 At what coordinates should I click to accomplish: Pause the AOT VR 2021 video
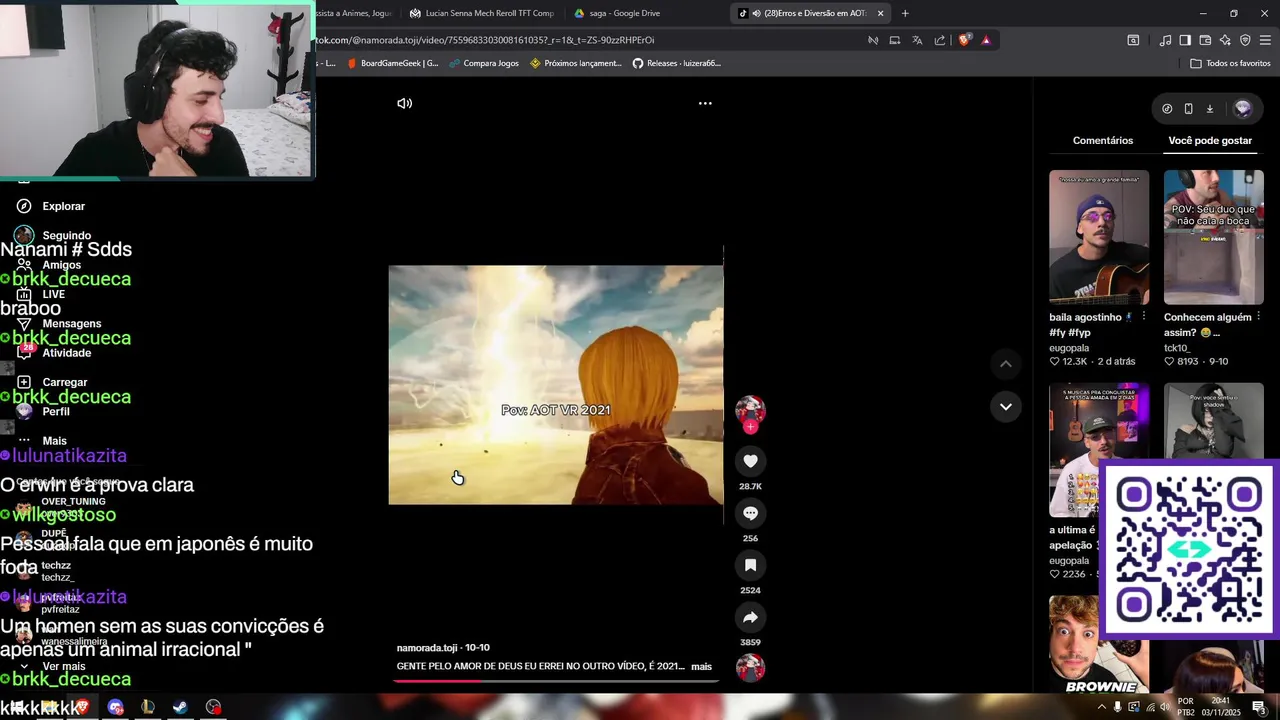(556, 385)
